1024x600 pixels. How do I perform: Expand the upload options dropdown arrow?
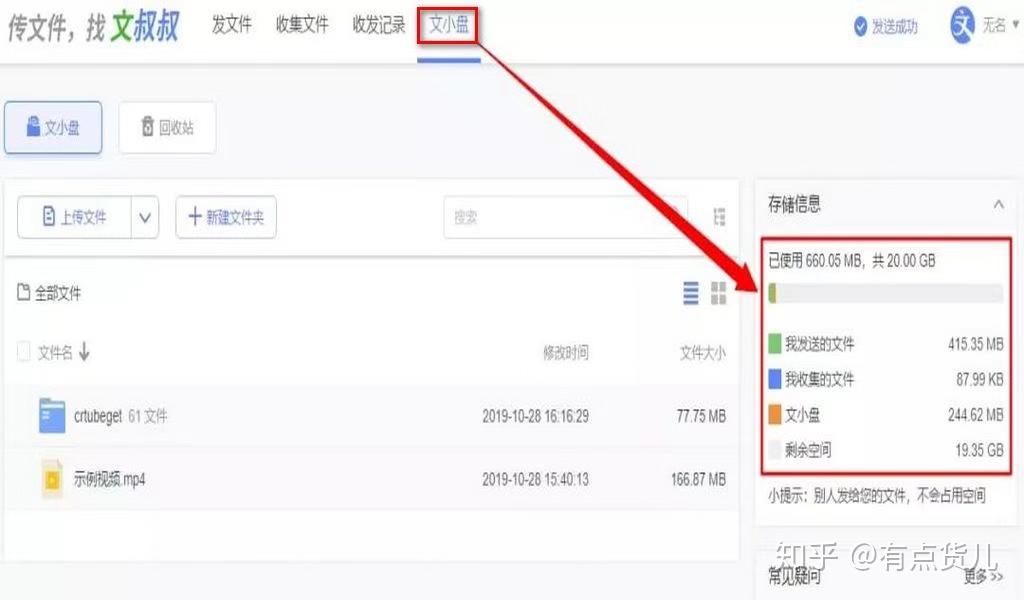coord(146,216)
